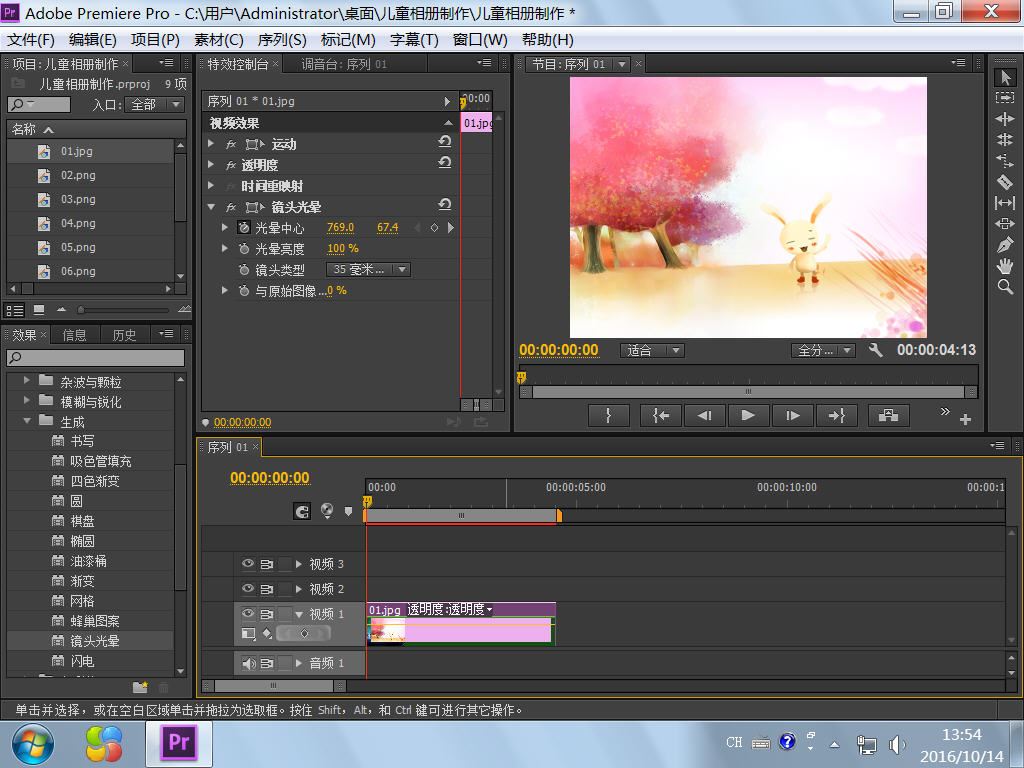Reset the 透明度 effect
This screenshot has width=1024, height=768.
445,163
